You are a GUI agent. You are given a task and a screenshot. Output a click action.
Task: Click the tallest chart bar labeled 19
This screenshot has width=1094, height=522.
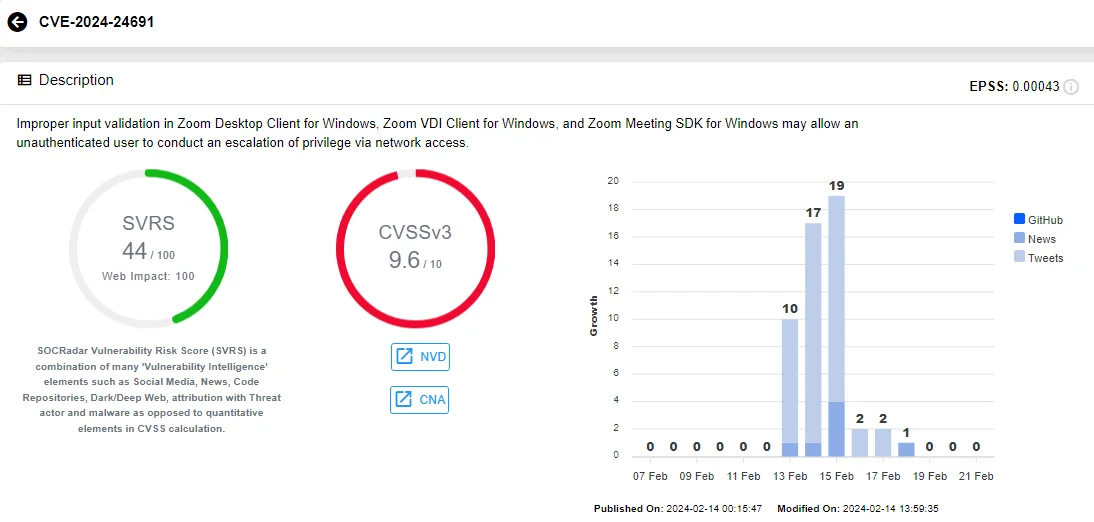click(x=837, y=327)
